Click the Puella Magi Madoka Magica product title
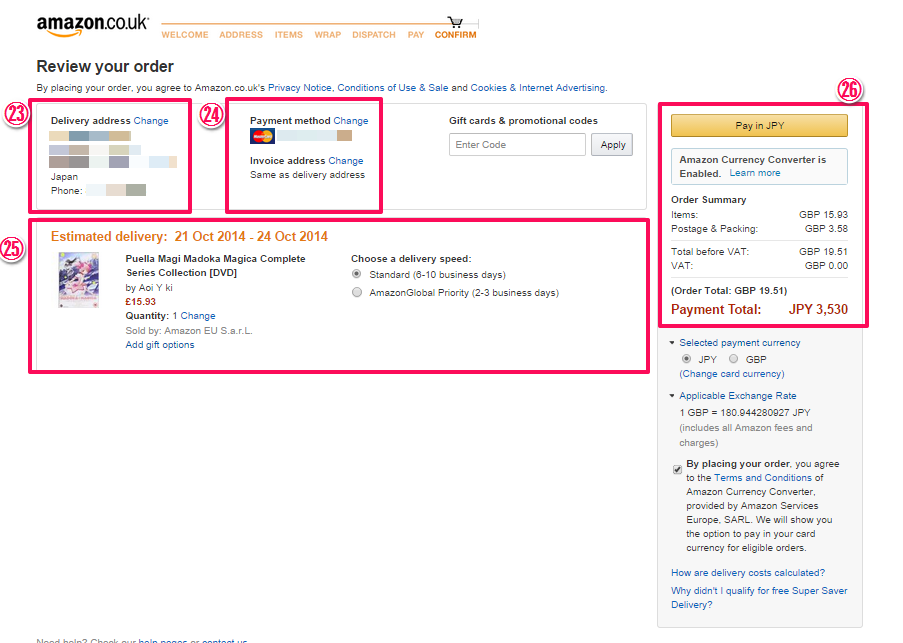 tap(215, 265)
